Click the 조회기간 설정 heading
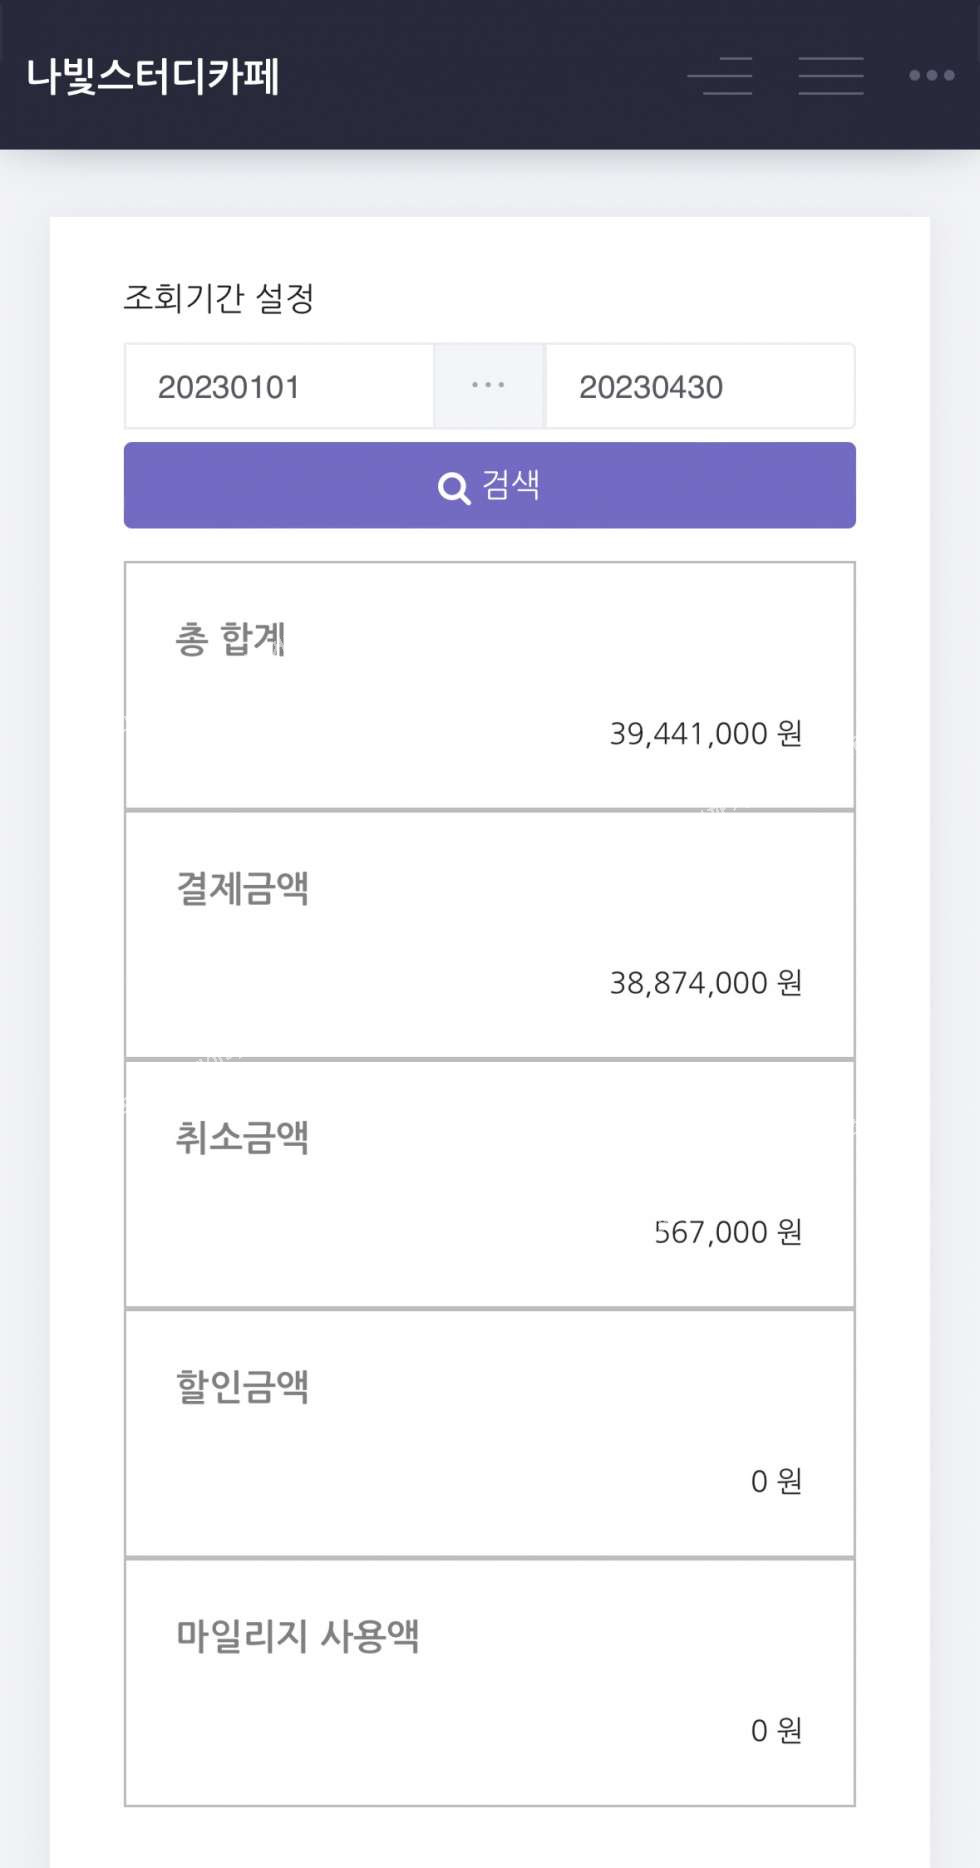This screenshot has height=1868, width=980. tap(219, 298)
